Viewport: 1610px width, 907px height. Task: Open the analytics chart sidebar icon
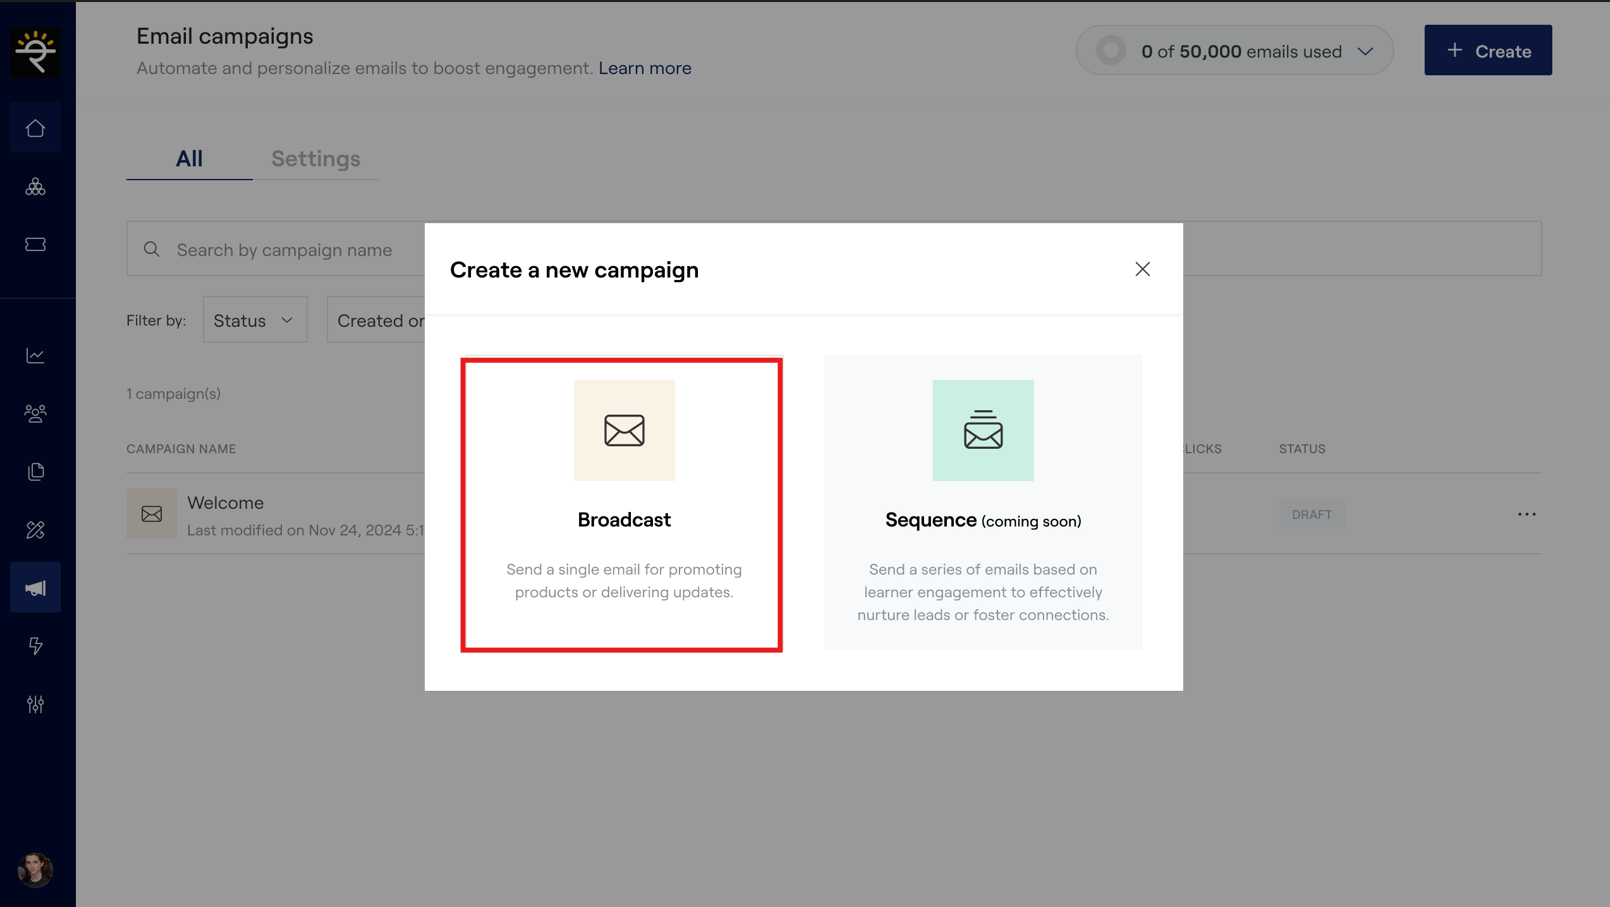coord(36,356)
